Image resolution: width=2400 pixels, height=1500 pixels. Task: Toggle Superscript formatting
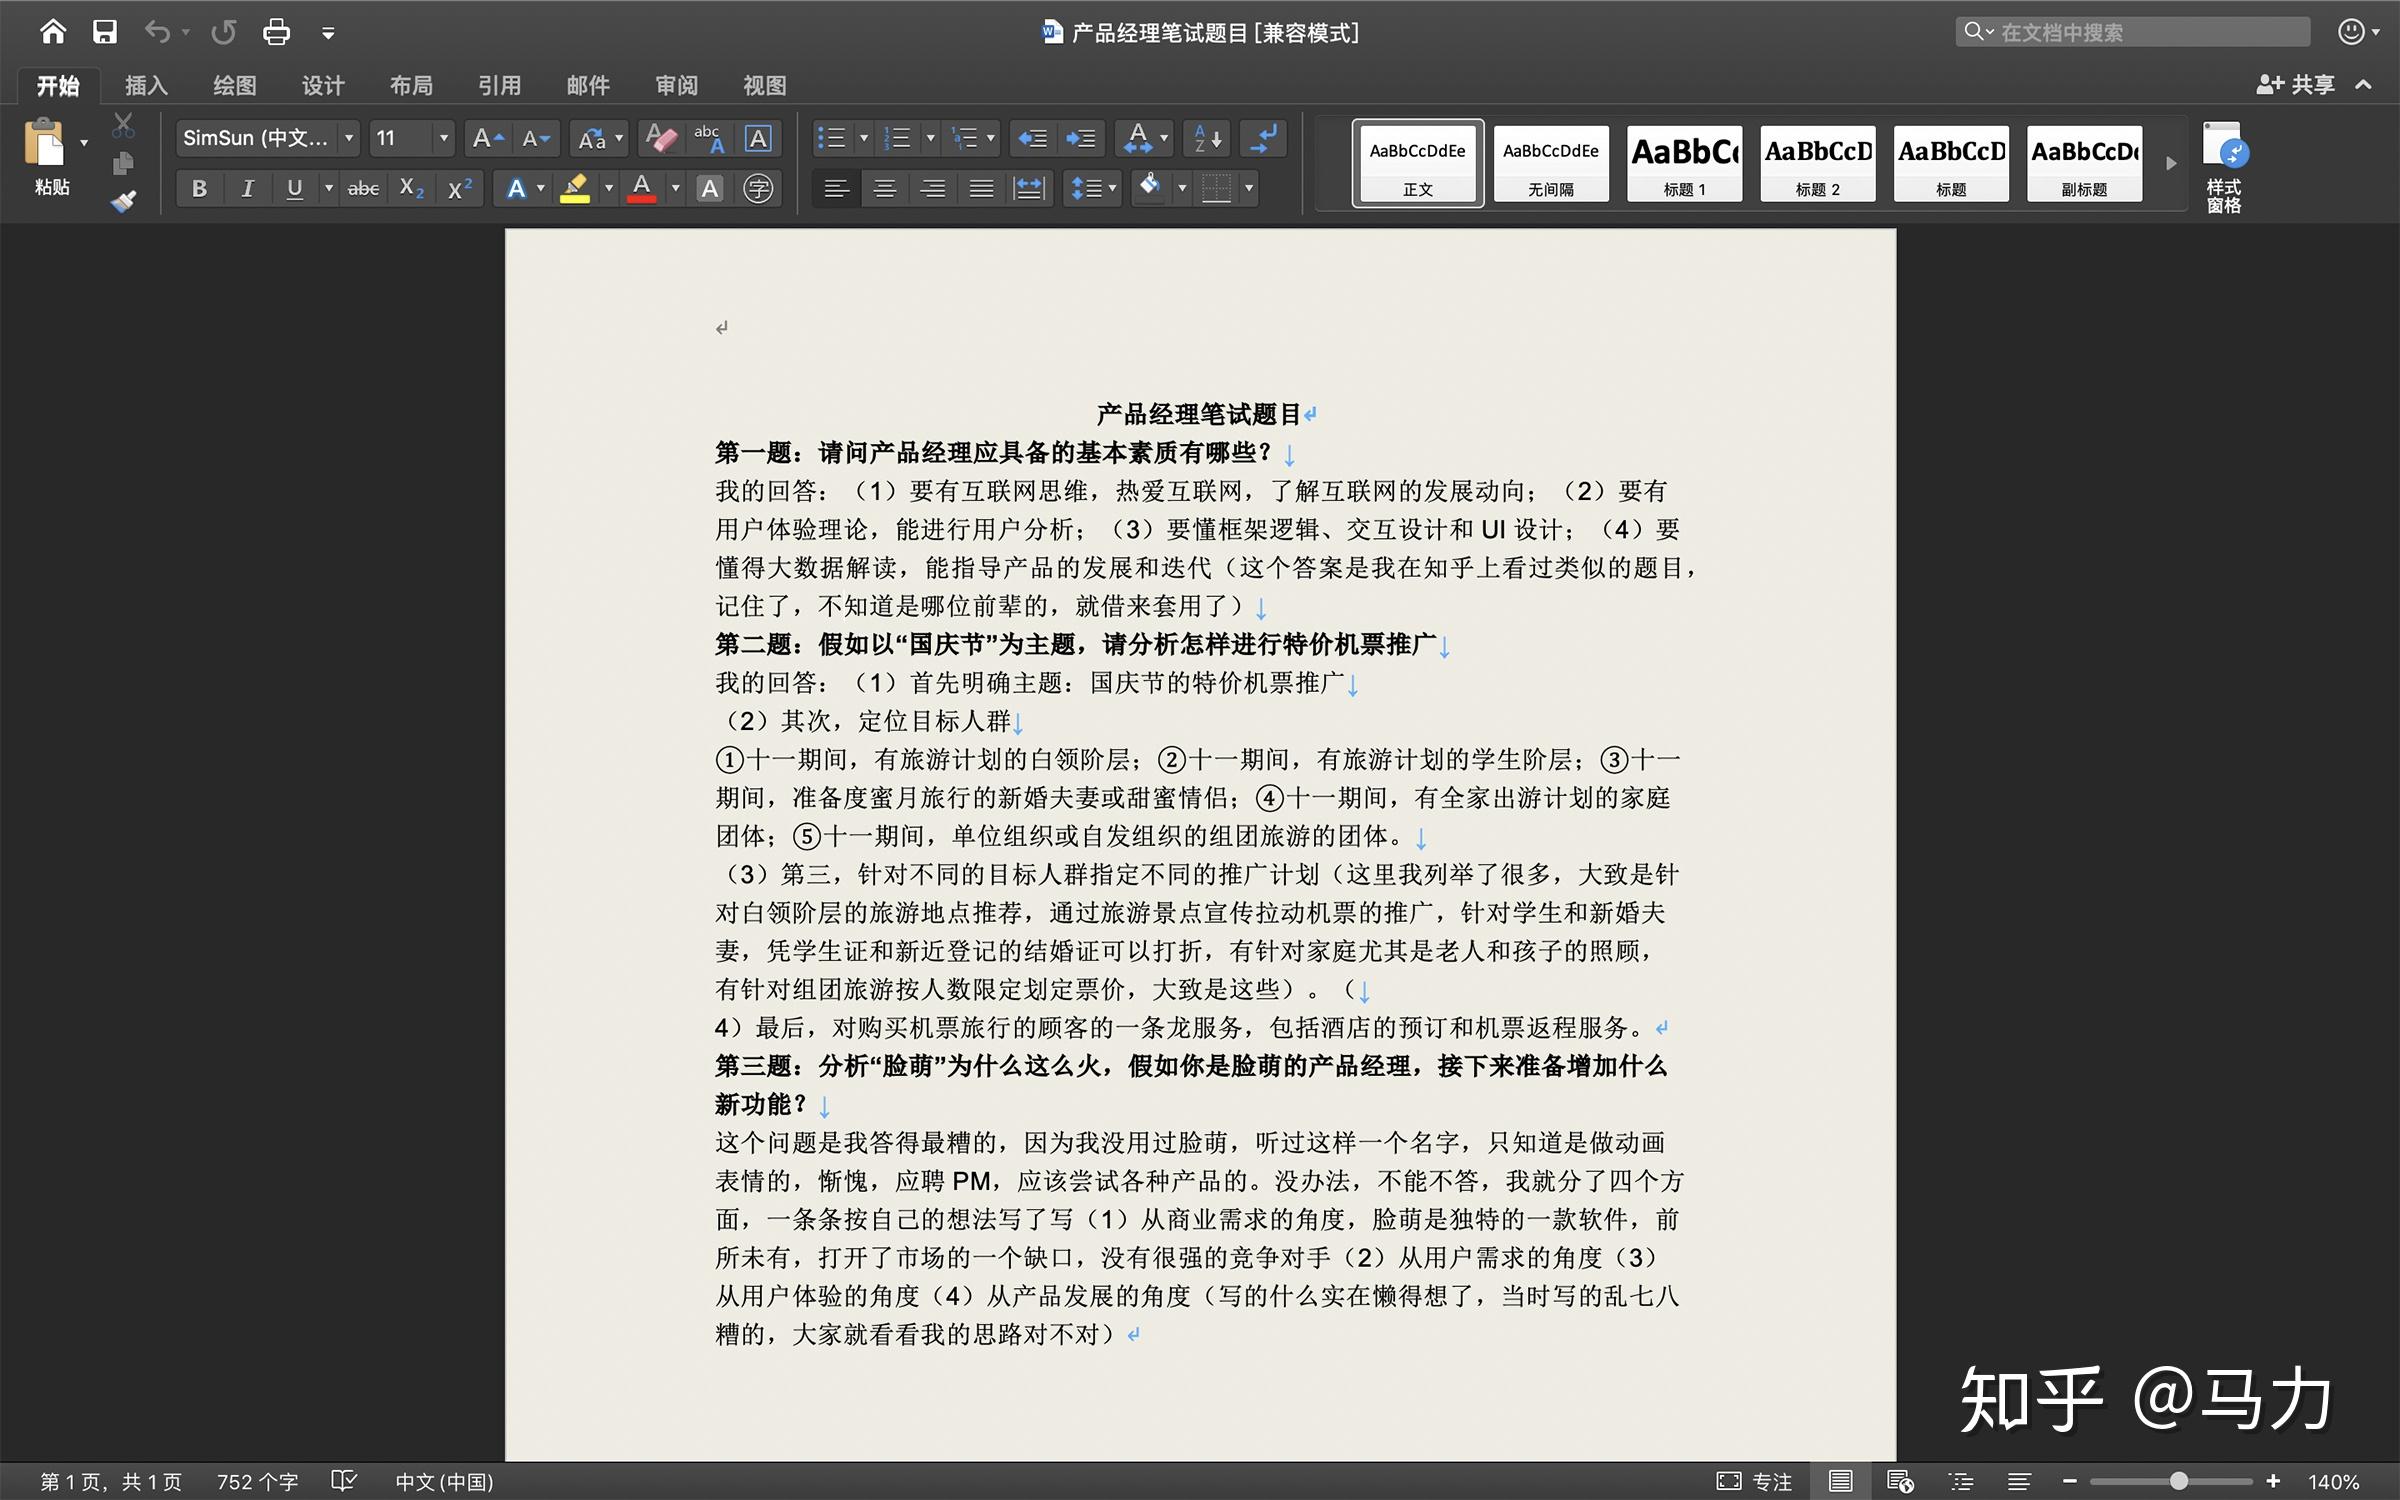pyautogui.click(x=459, y=188)
